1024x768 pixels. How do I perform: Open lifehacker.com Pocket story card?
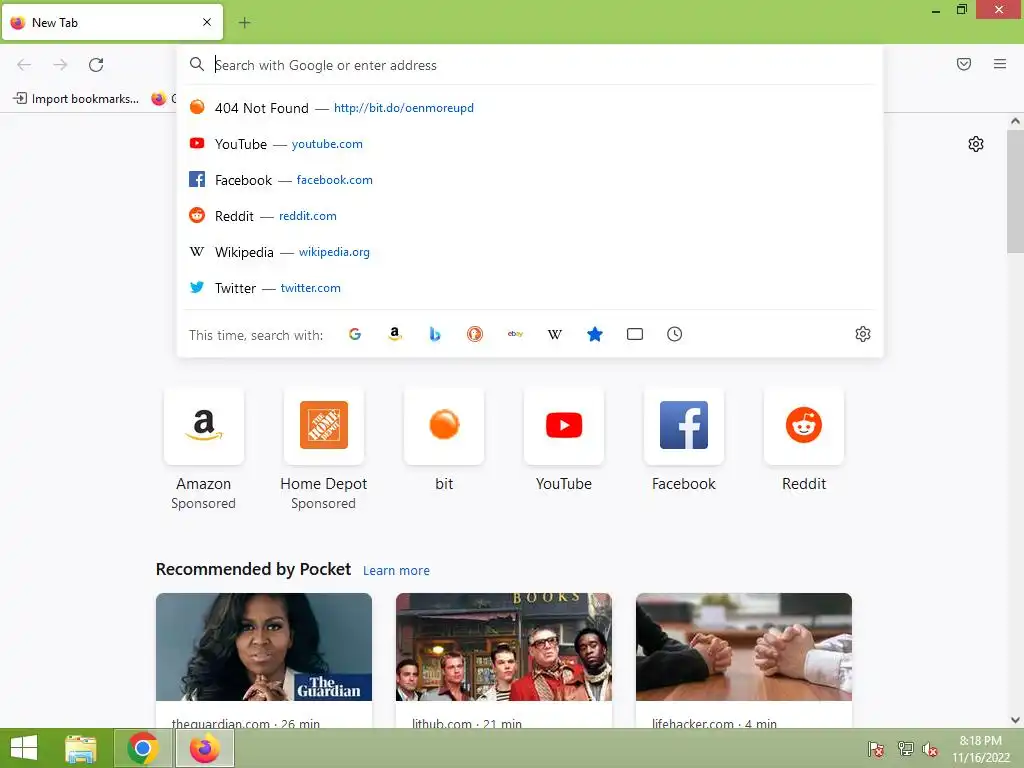click(x=744, y=660)
